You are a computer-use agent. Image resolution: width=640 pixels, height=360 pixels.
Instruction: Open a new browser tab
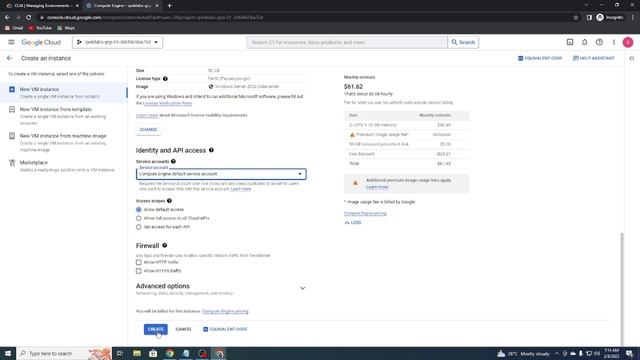[169, 6]
